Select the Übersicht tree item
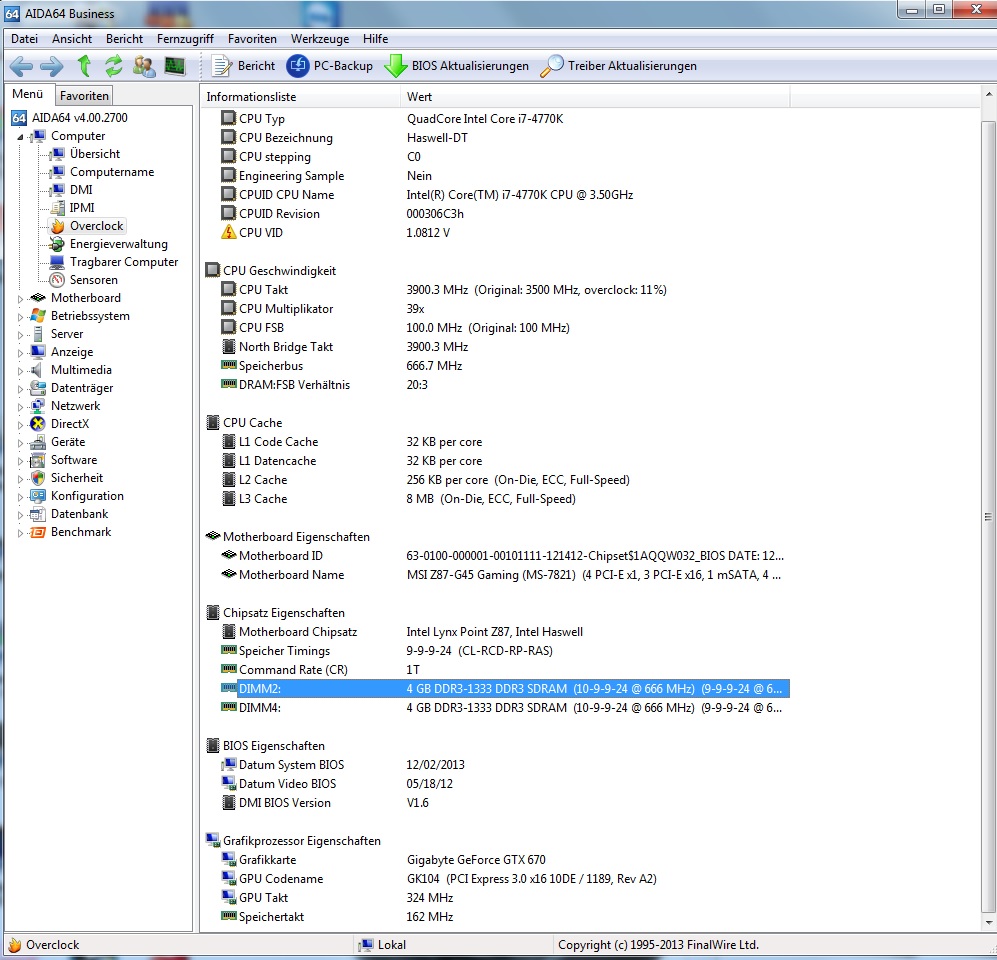Viewport: 997px width, 960px height. click(x=95, y=154)
